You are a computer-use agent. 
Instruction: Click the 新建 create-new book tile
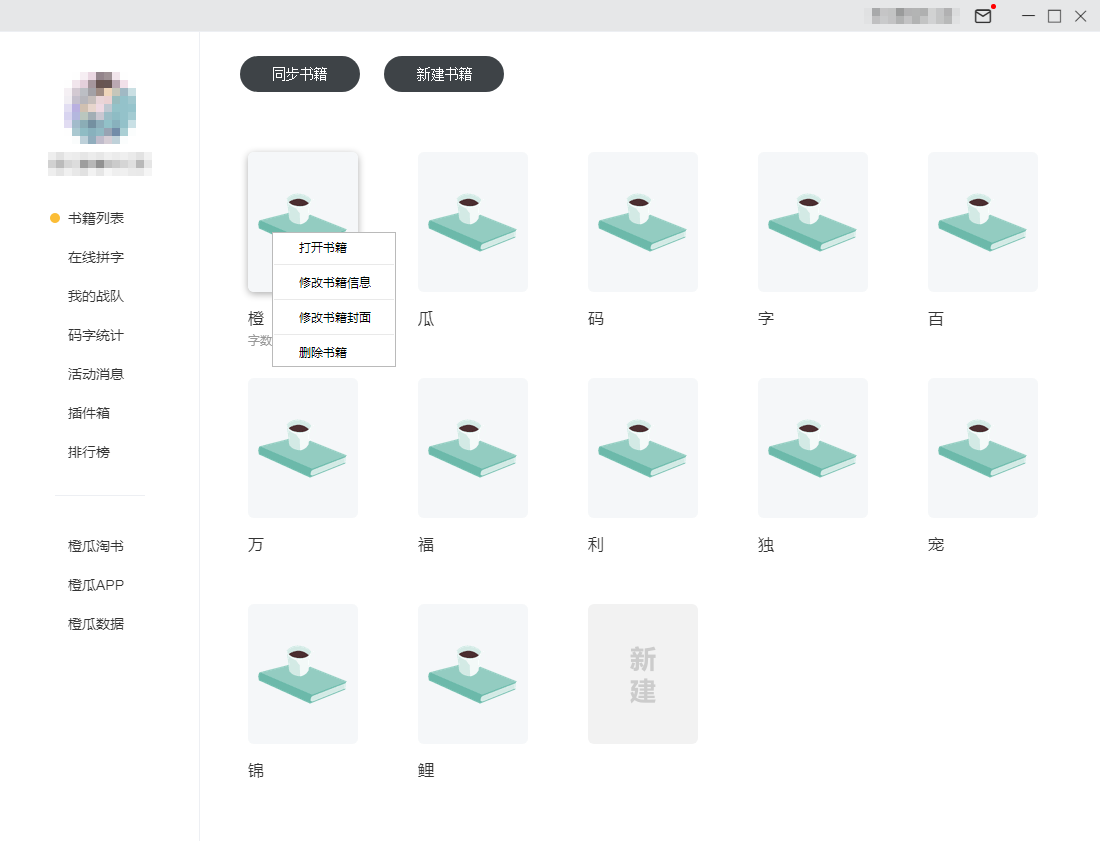pyautogui.click(x=642, y=673)
